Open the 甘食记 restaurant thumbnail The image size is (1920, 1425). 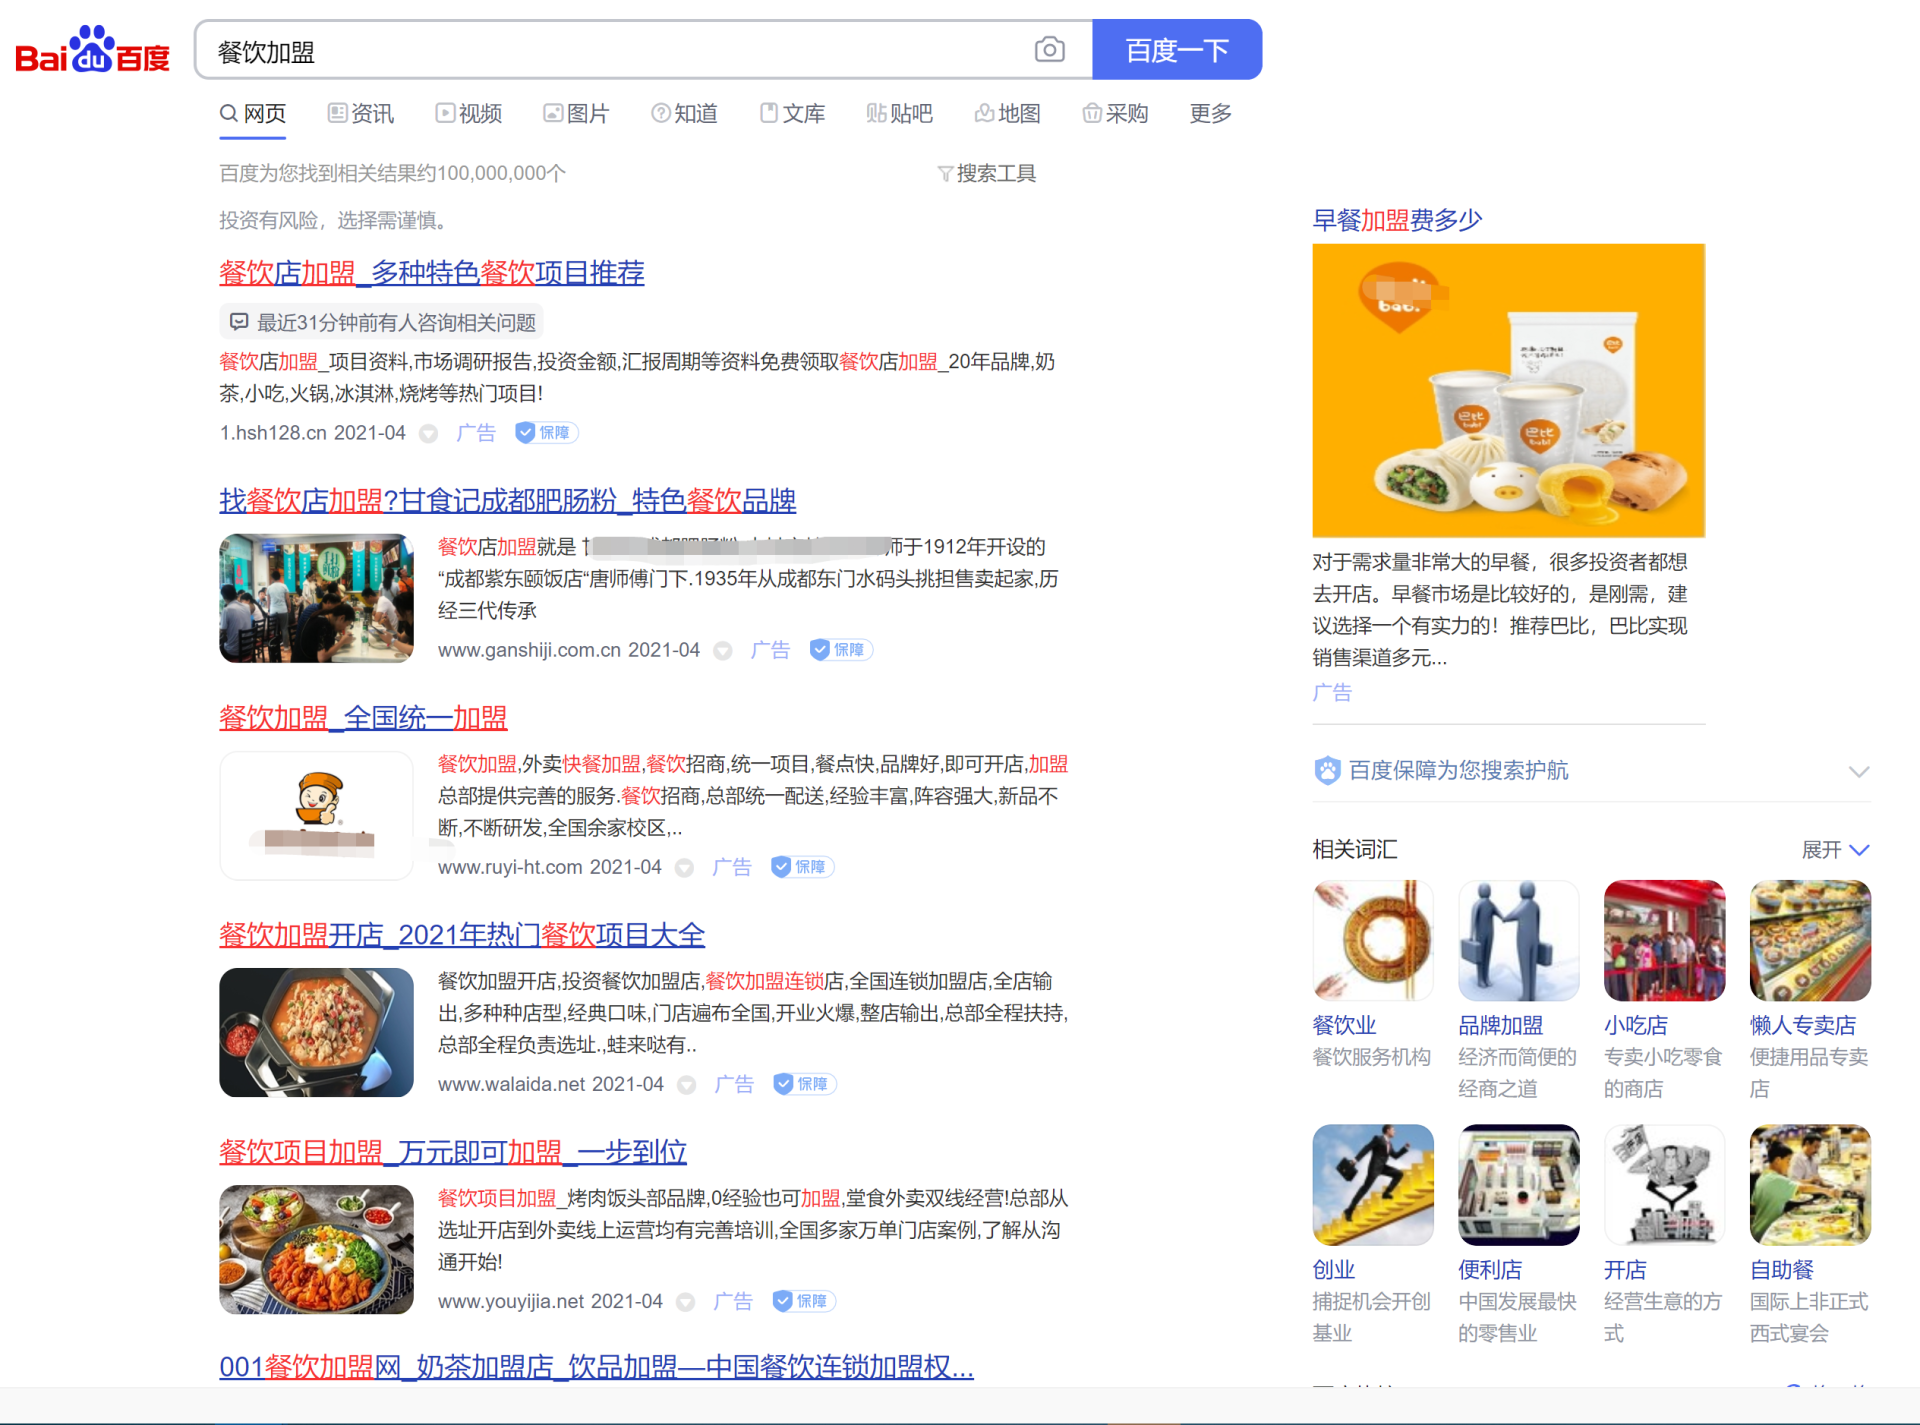pyautogui.click(x=316, y=598)
